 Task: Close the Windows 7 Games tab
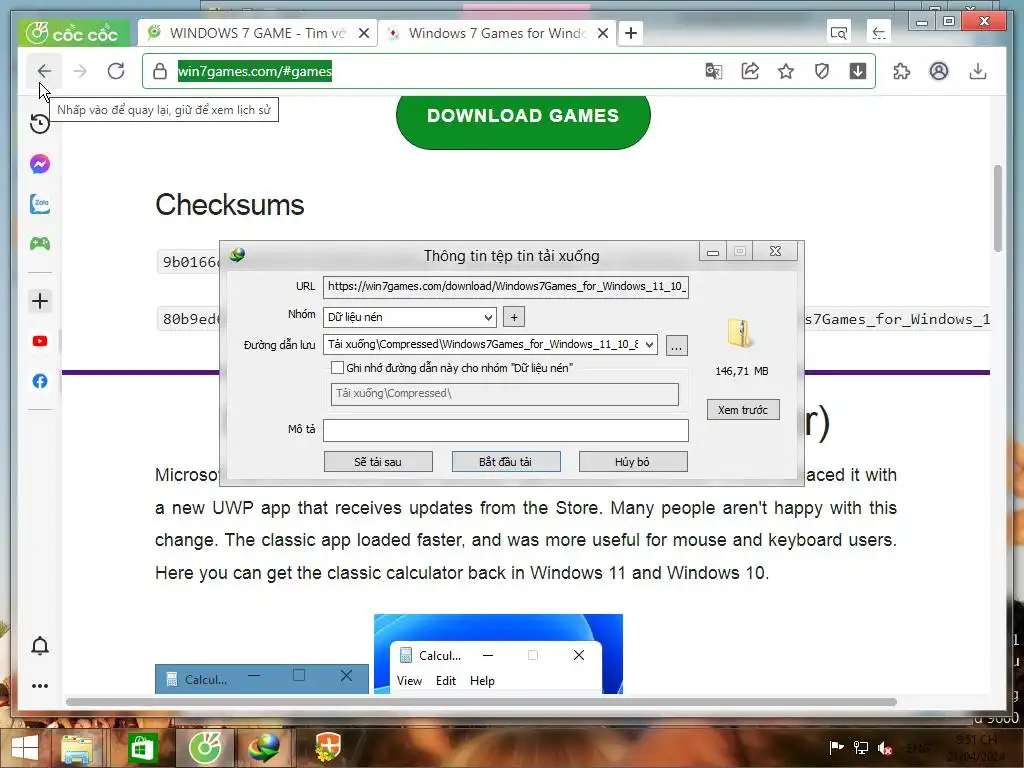[x=603, y=33]
